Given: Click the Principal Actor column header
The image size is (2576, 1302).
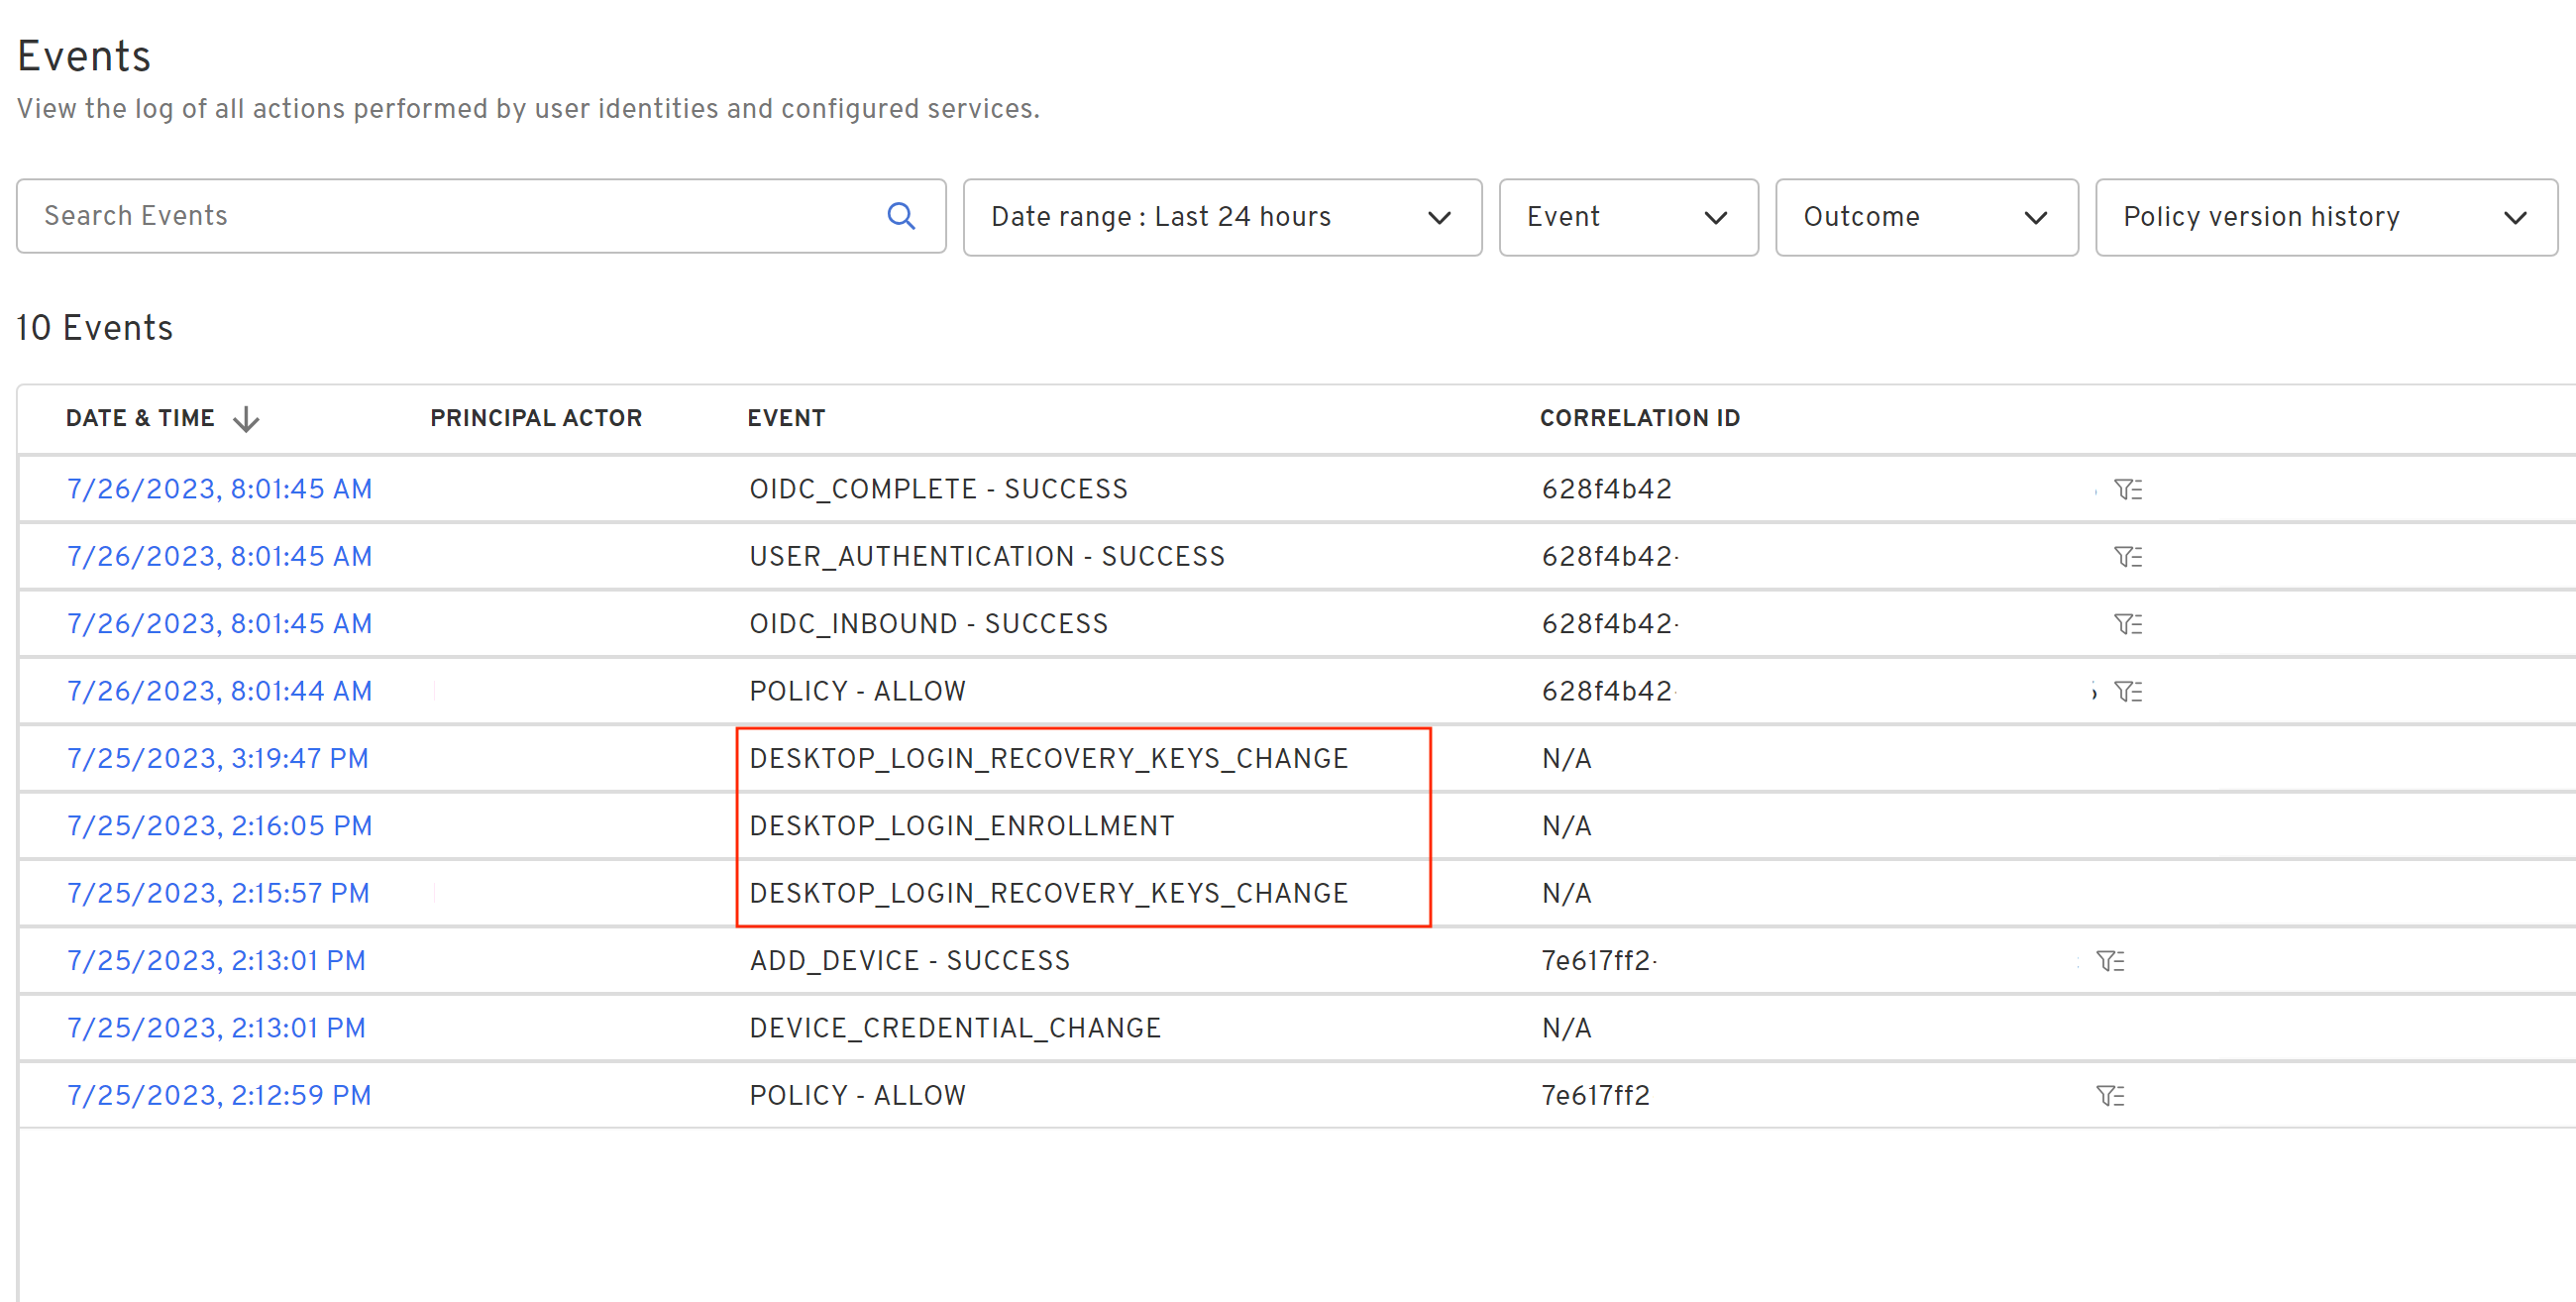Looking at the screenshot, I should [x=536, y=418].
